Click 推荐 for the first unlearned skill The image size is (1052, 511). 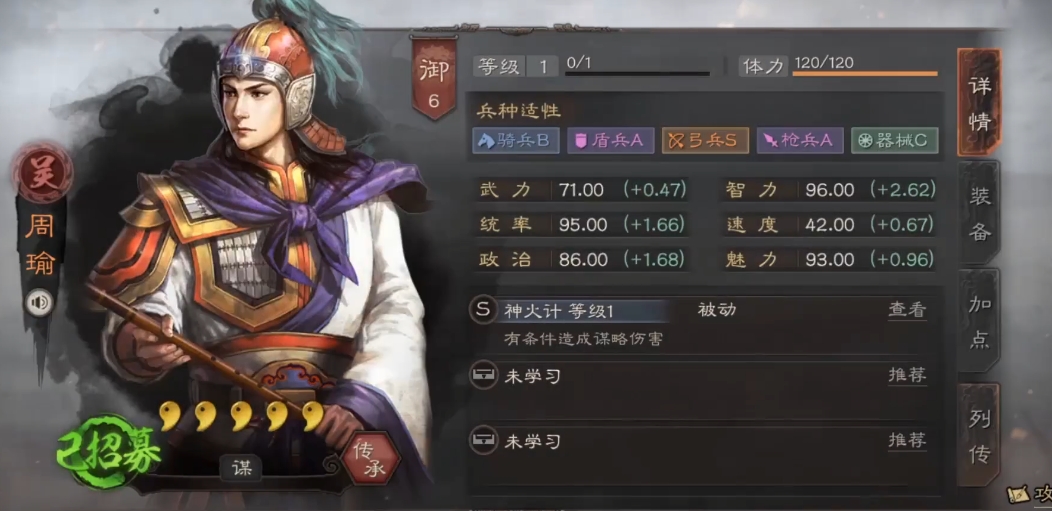point(907,376)
